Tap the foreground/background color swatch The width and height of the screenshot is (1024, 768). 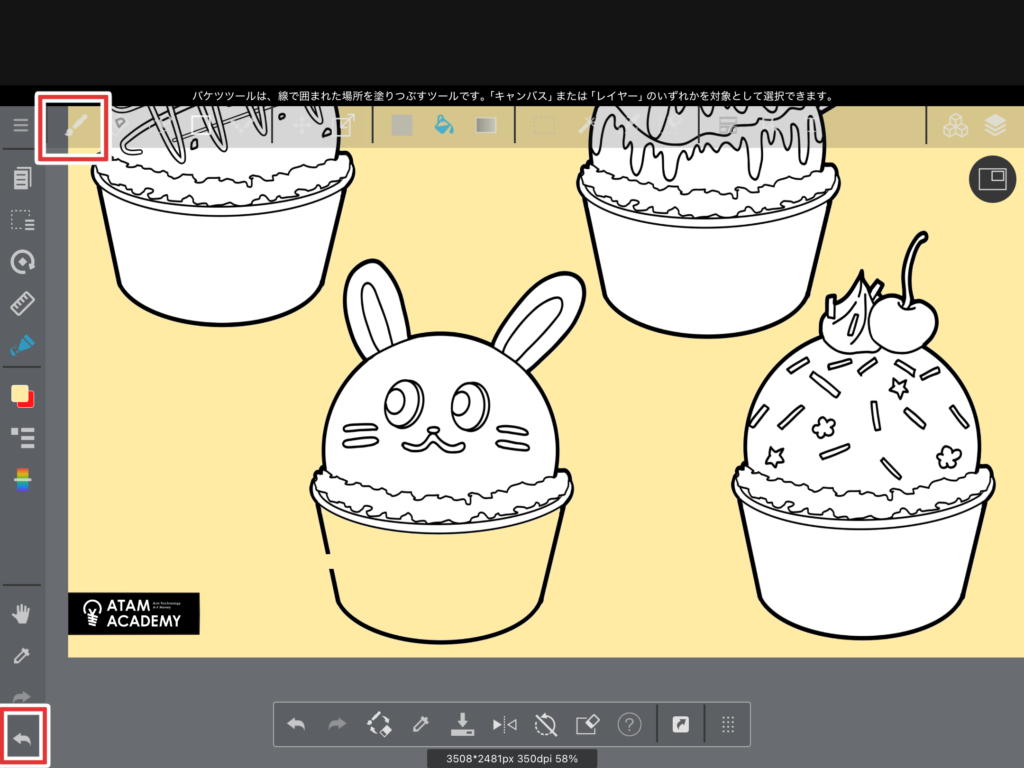coord(22,395)
